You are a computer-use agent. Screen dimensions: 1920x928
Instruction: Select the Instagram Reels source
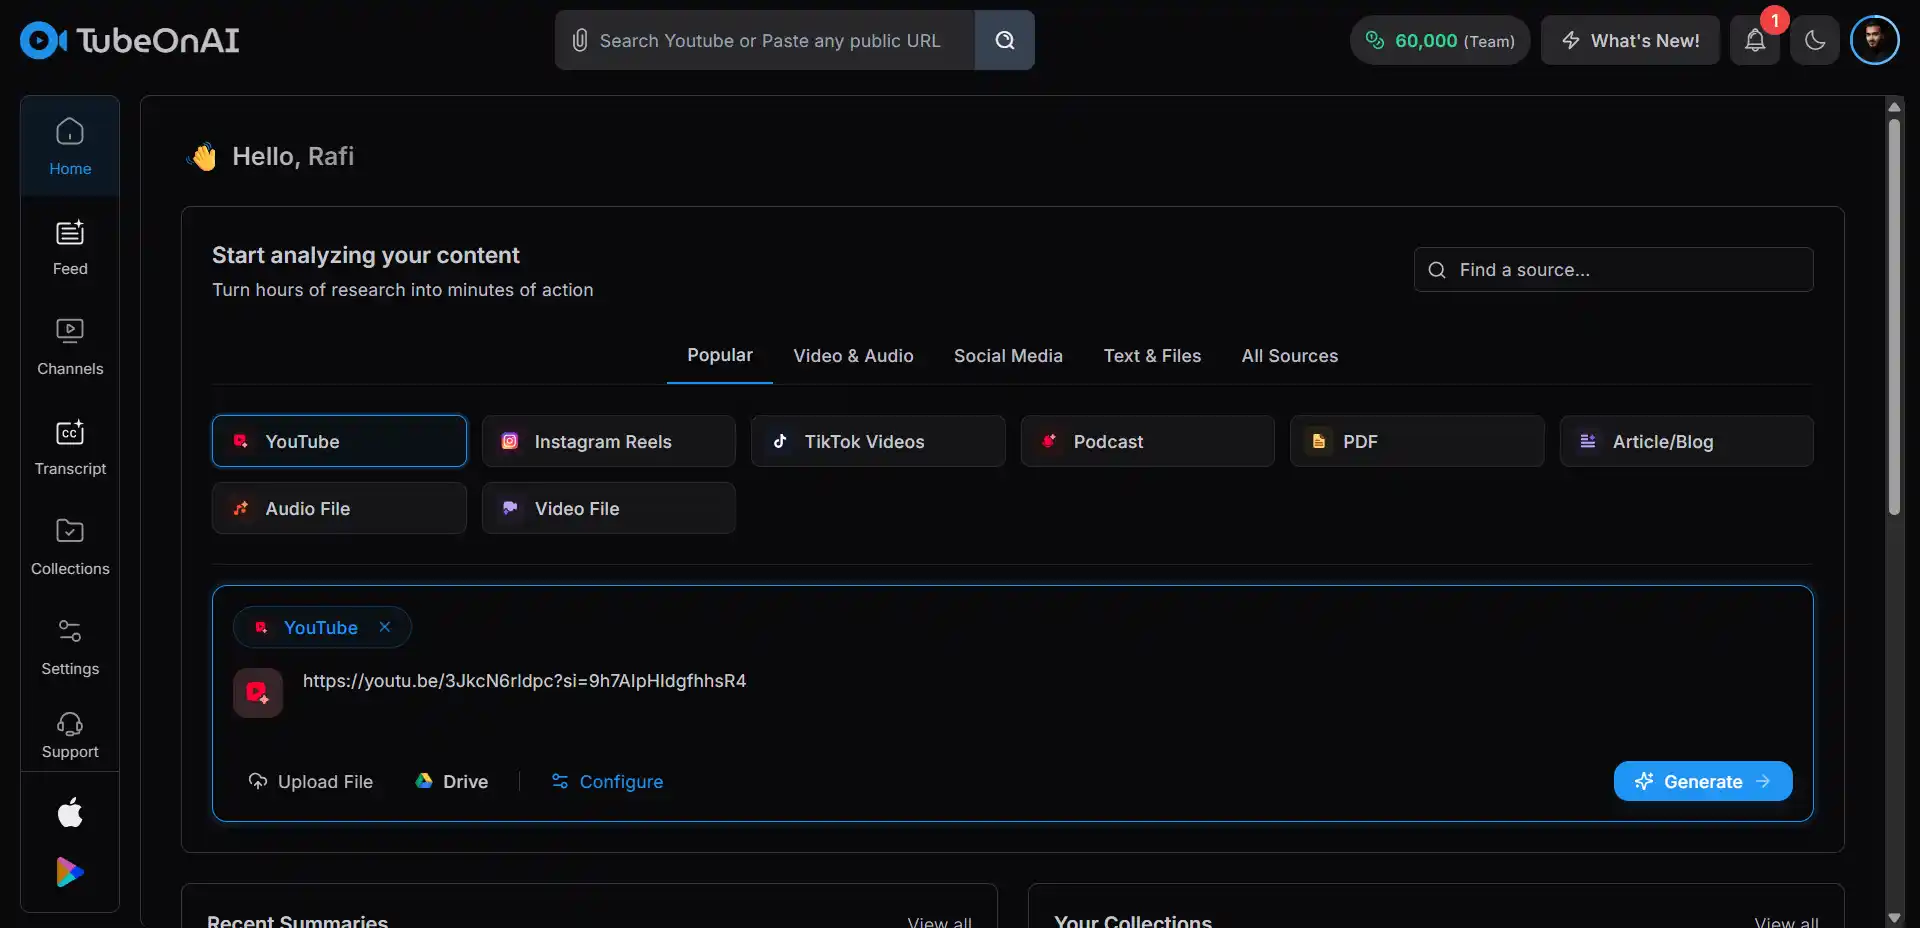pyautogui.click(x=609, y=441)
